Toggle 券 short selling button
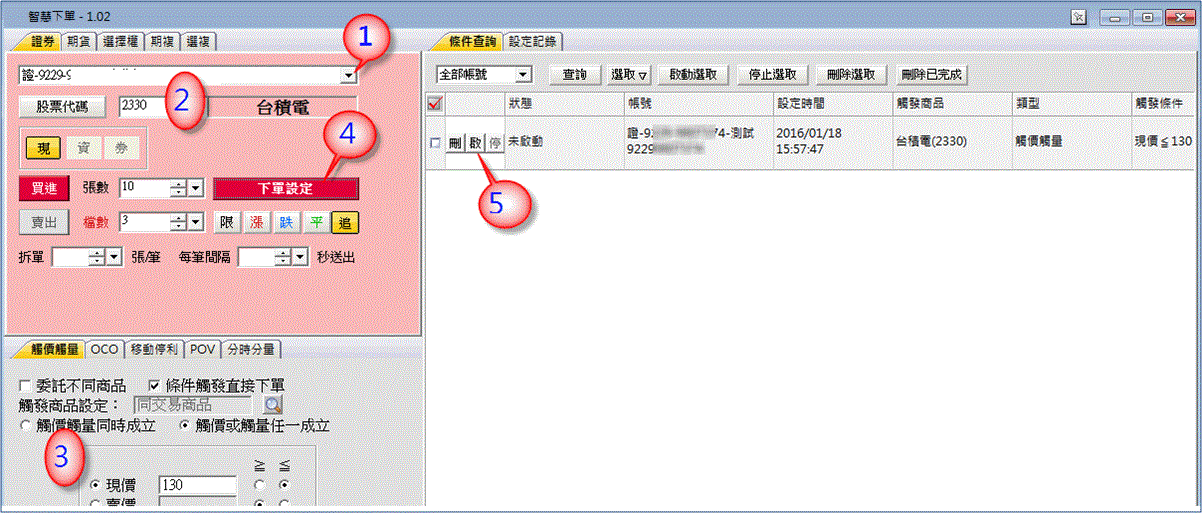Viewport: 1202px width, 513px height. click(x=121, y=148)
